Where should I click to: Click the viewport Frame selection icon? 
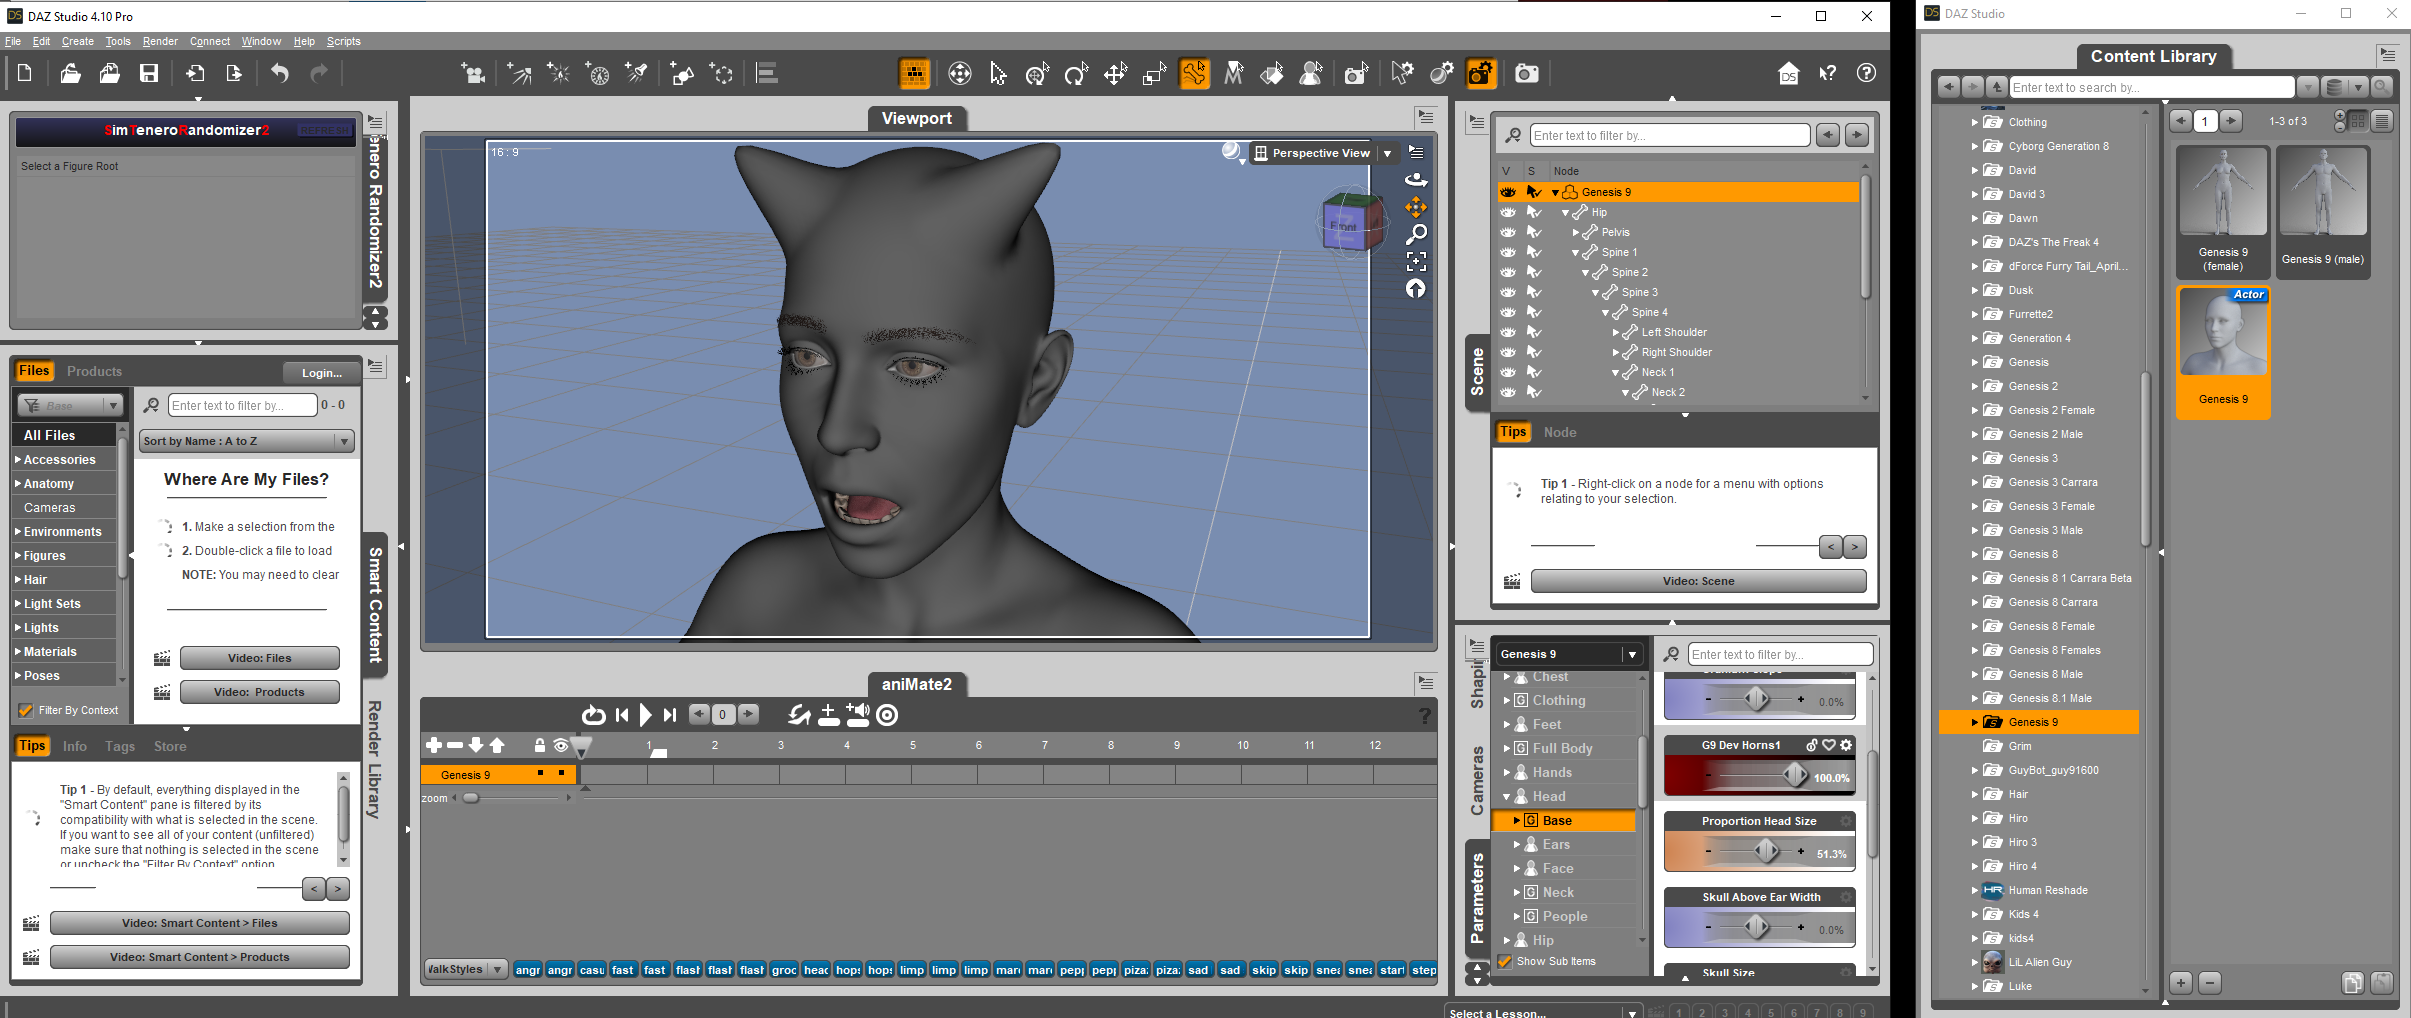[1416, 261]
